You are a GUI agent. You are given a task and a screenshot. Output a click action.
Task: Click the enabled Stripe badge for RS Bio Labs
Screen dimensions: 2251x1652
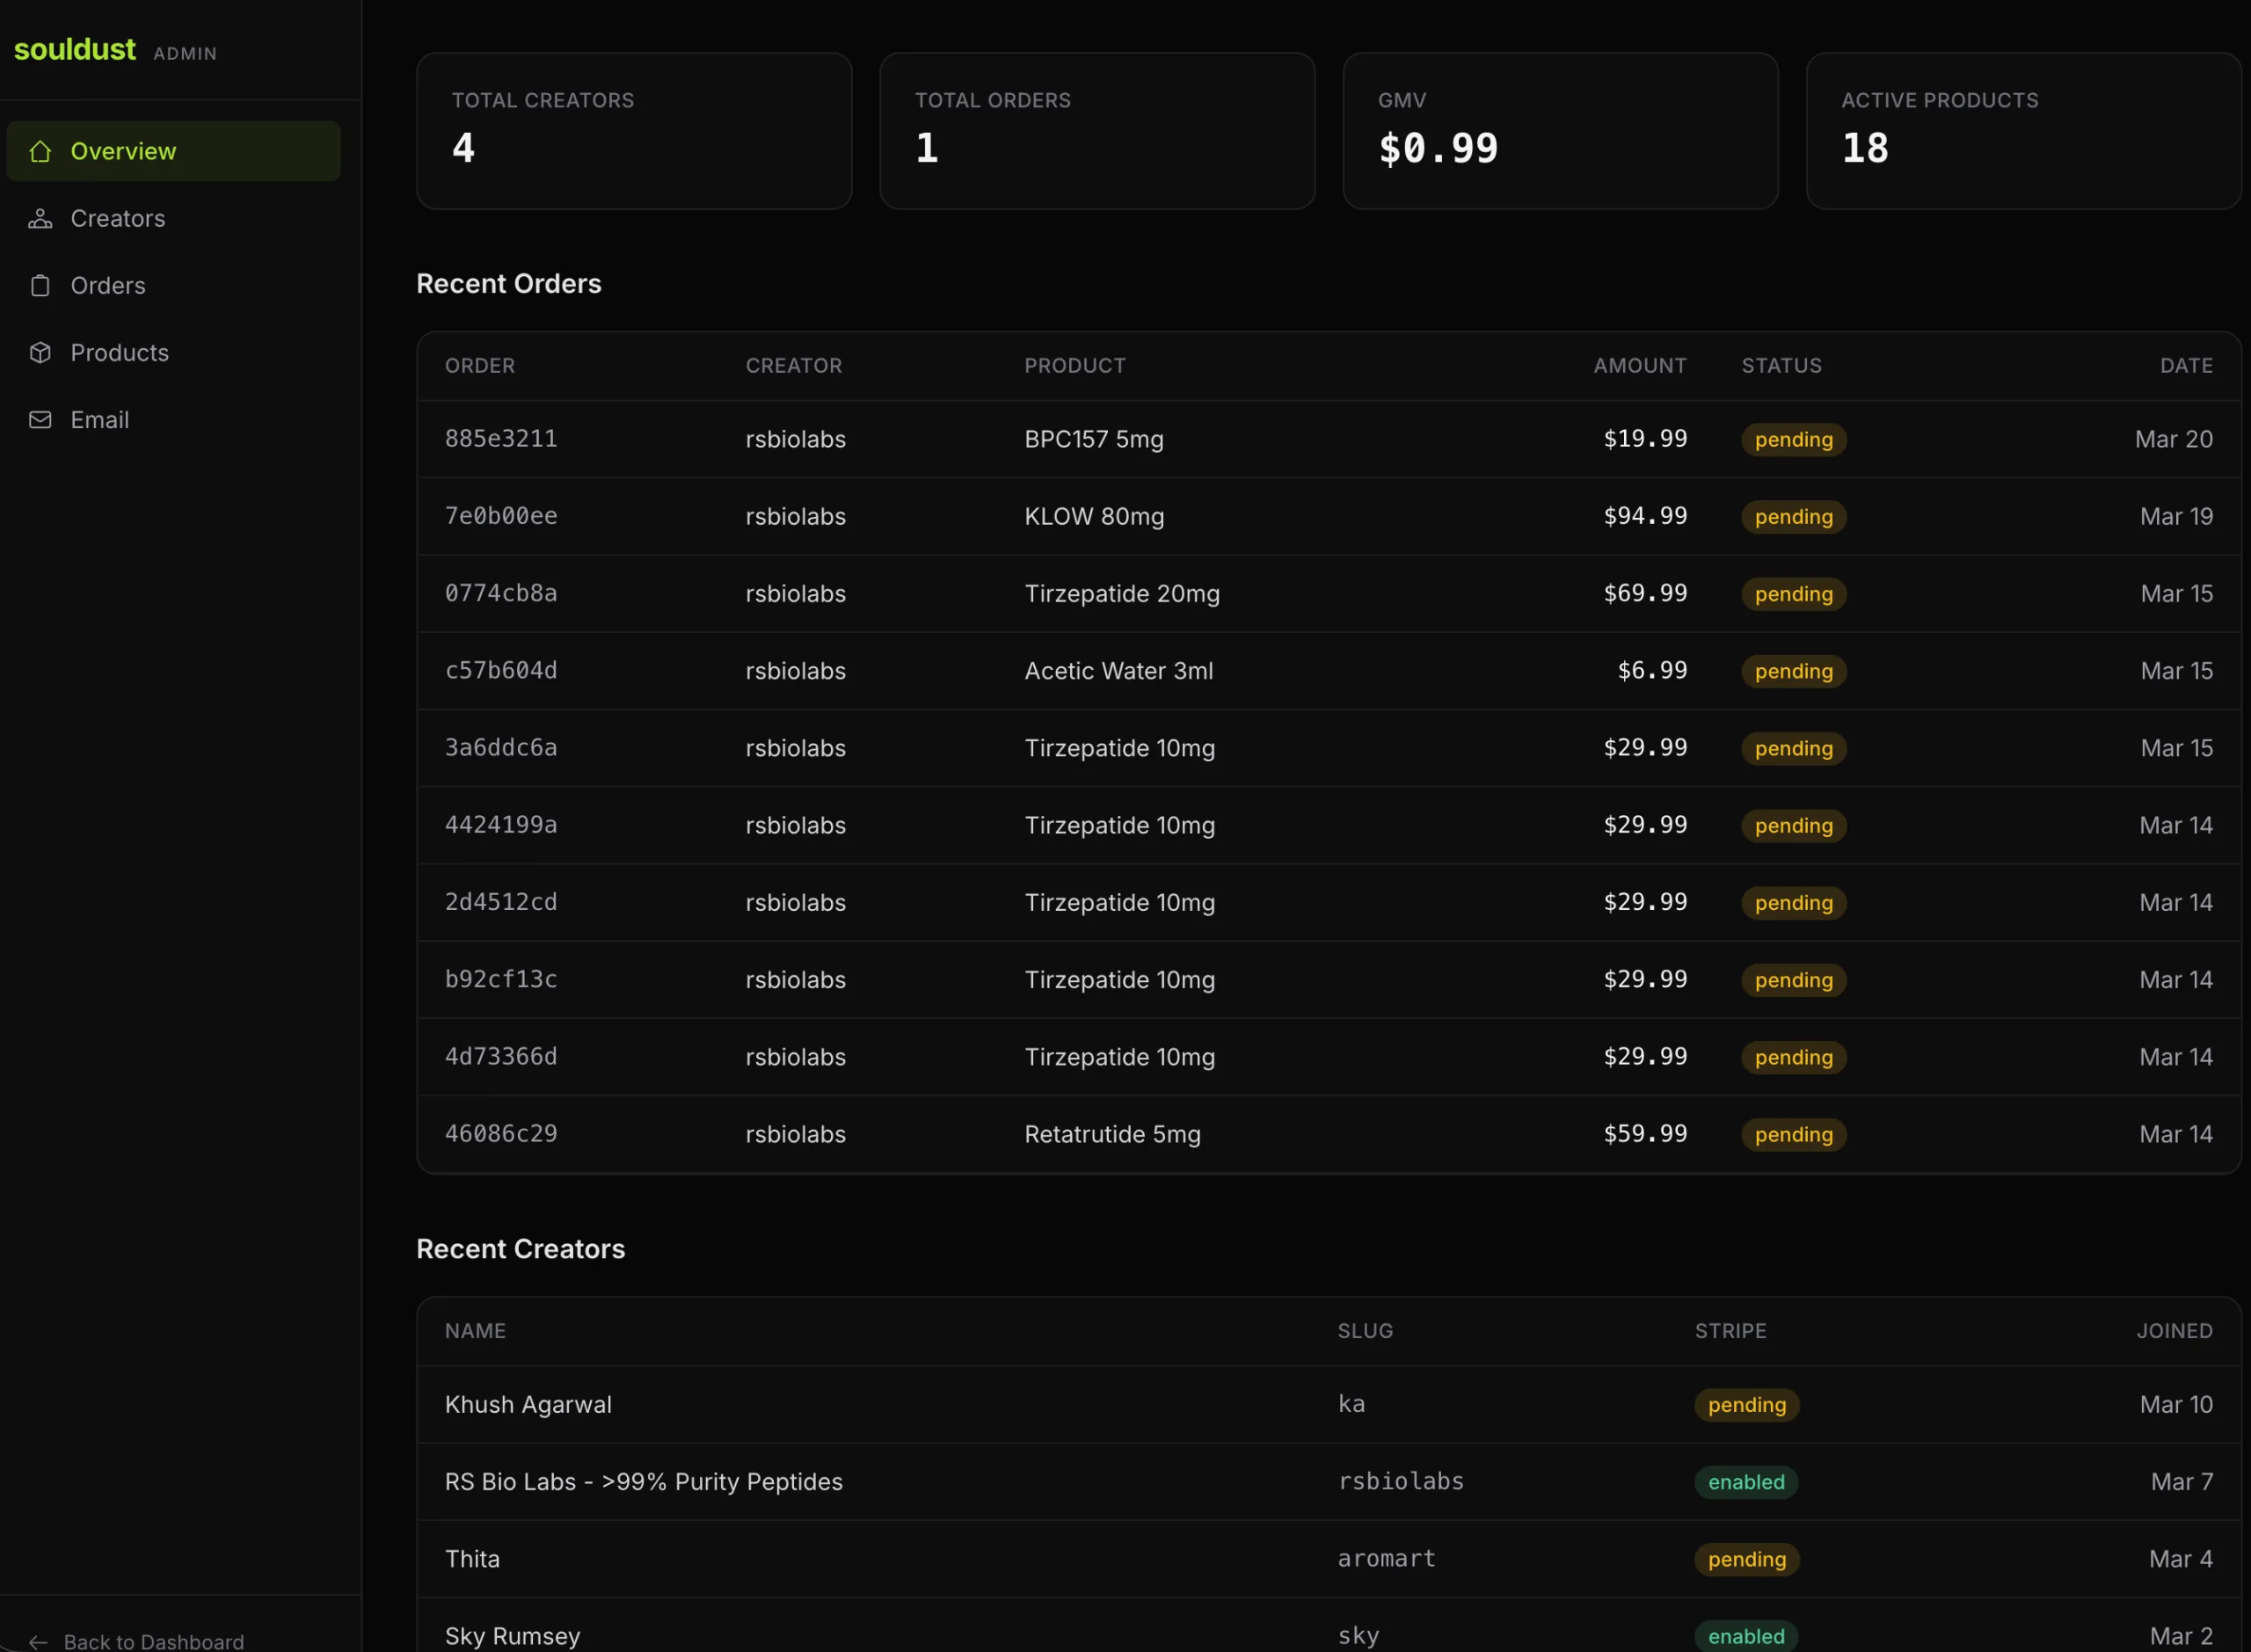1745,1482
